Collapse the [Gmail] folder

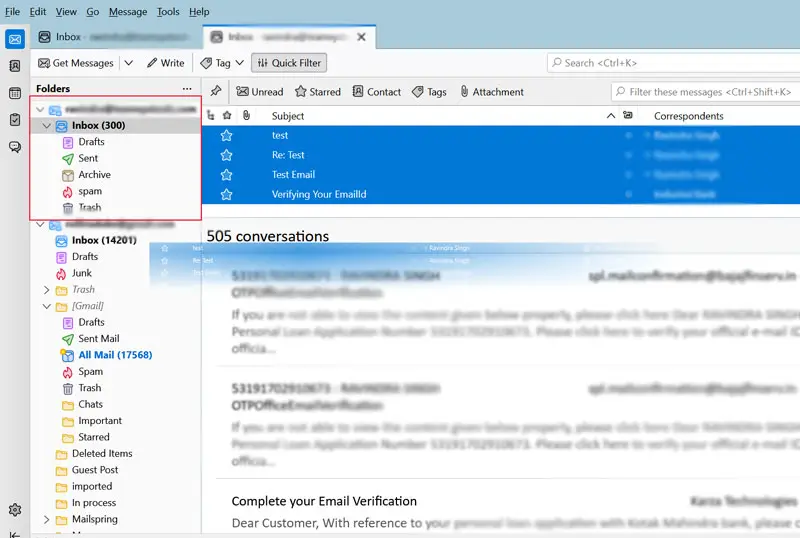pyautogui.click(x=46, y=306)
